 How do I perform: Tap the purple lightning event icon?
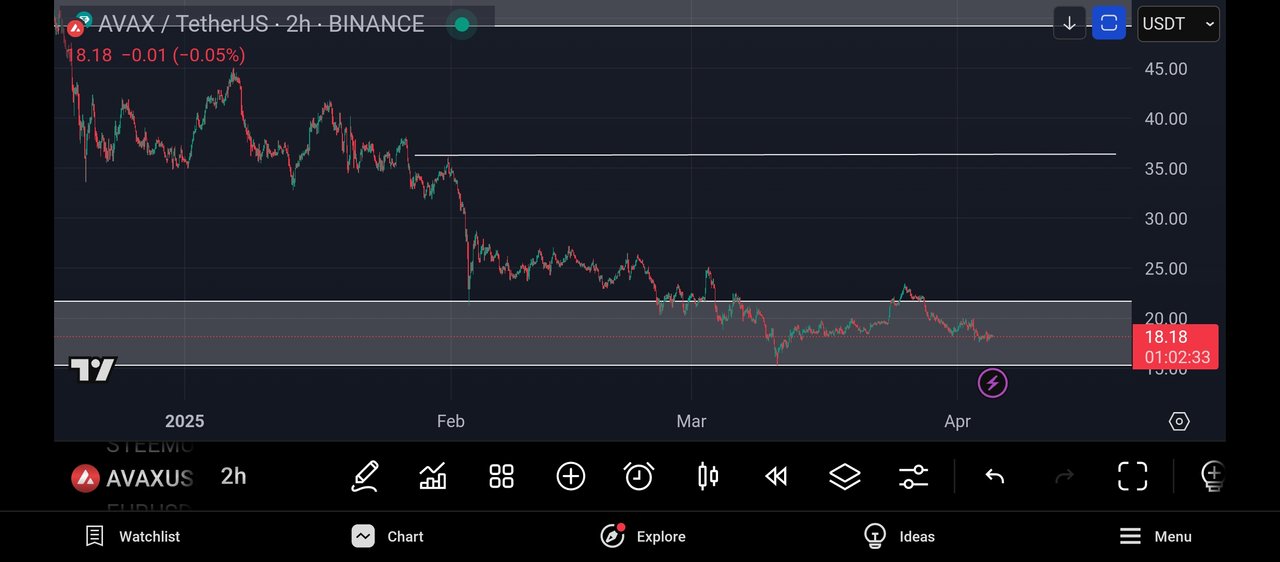[x=992, y=383]
